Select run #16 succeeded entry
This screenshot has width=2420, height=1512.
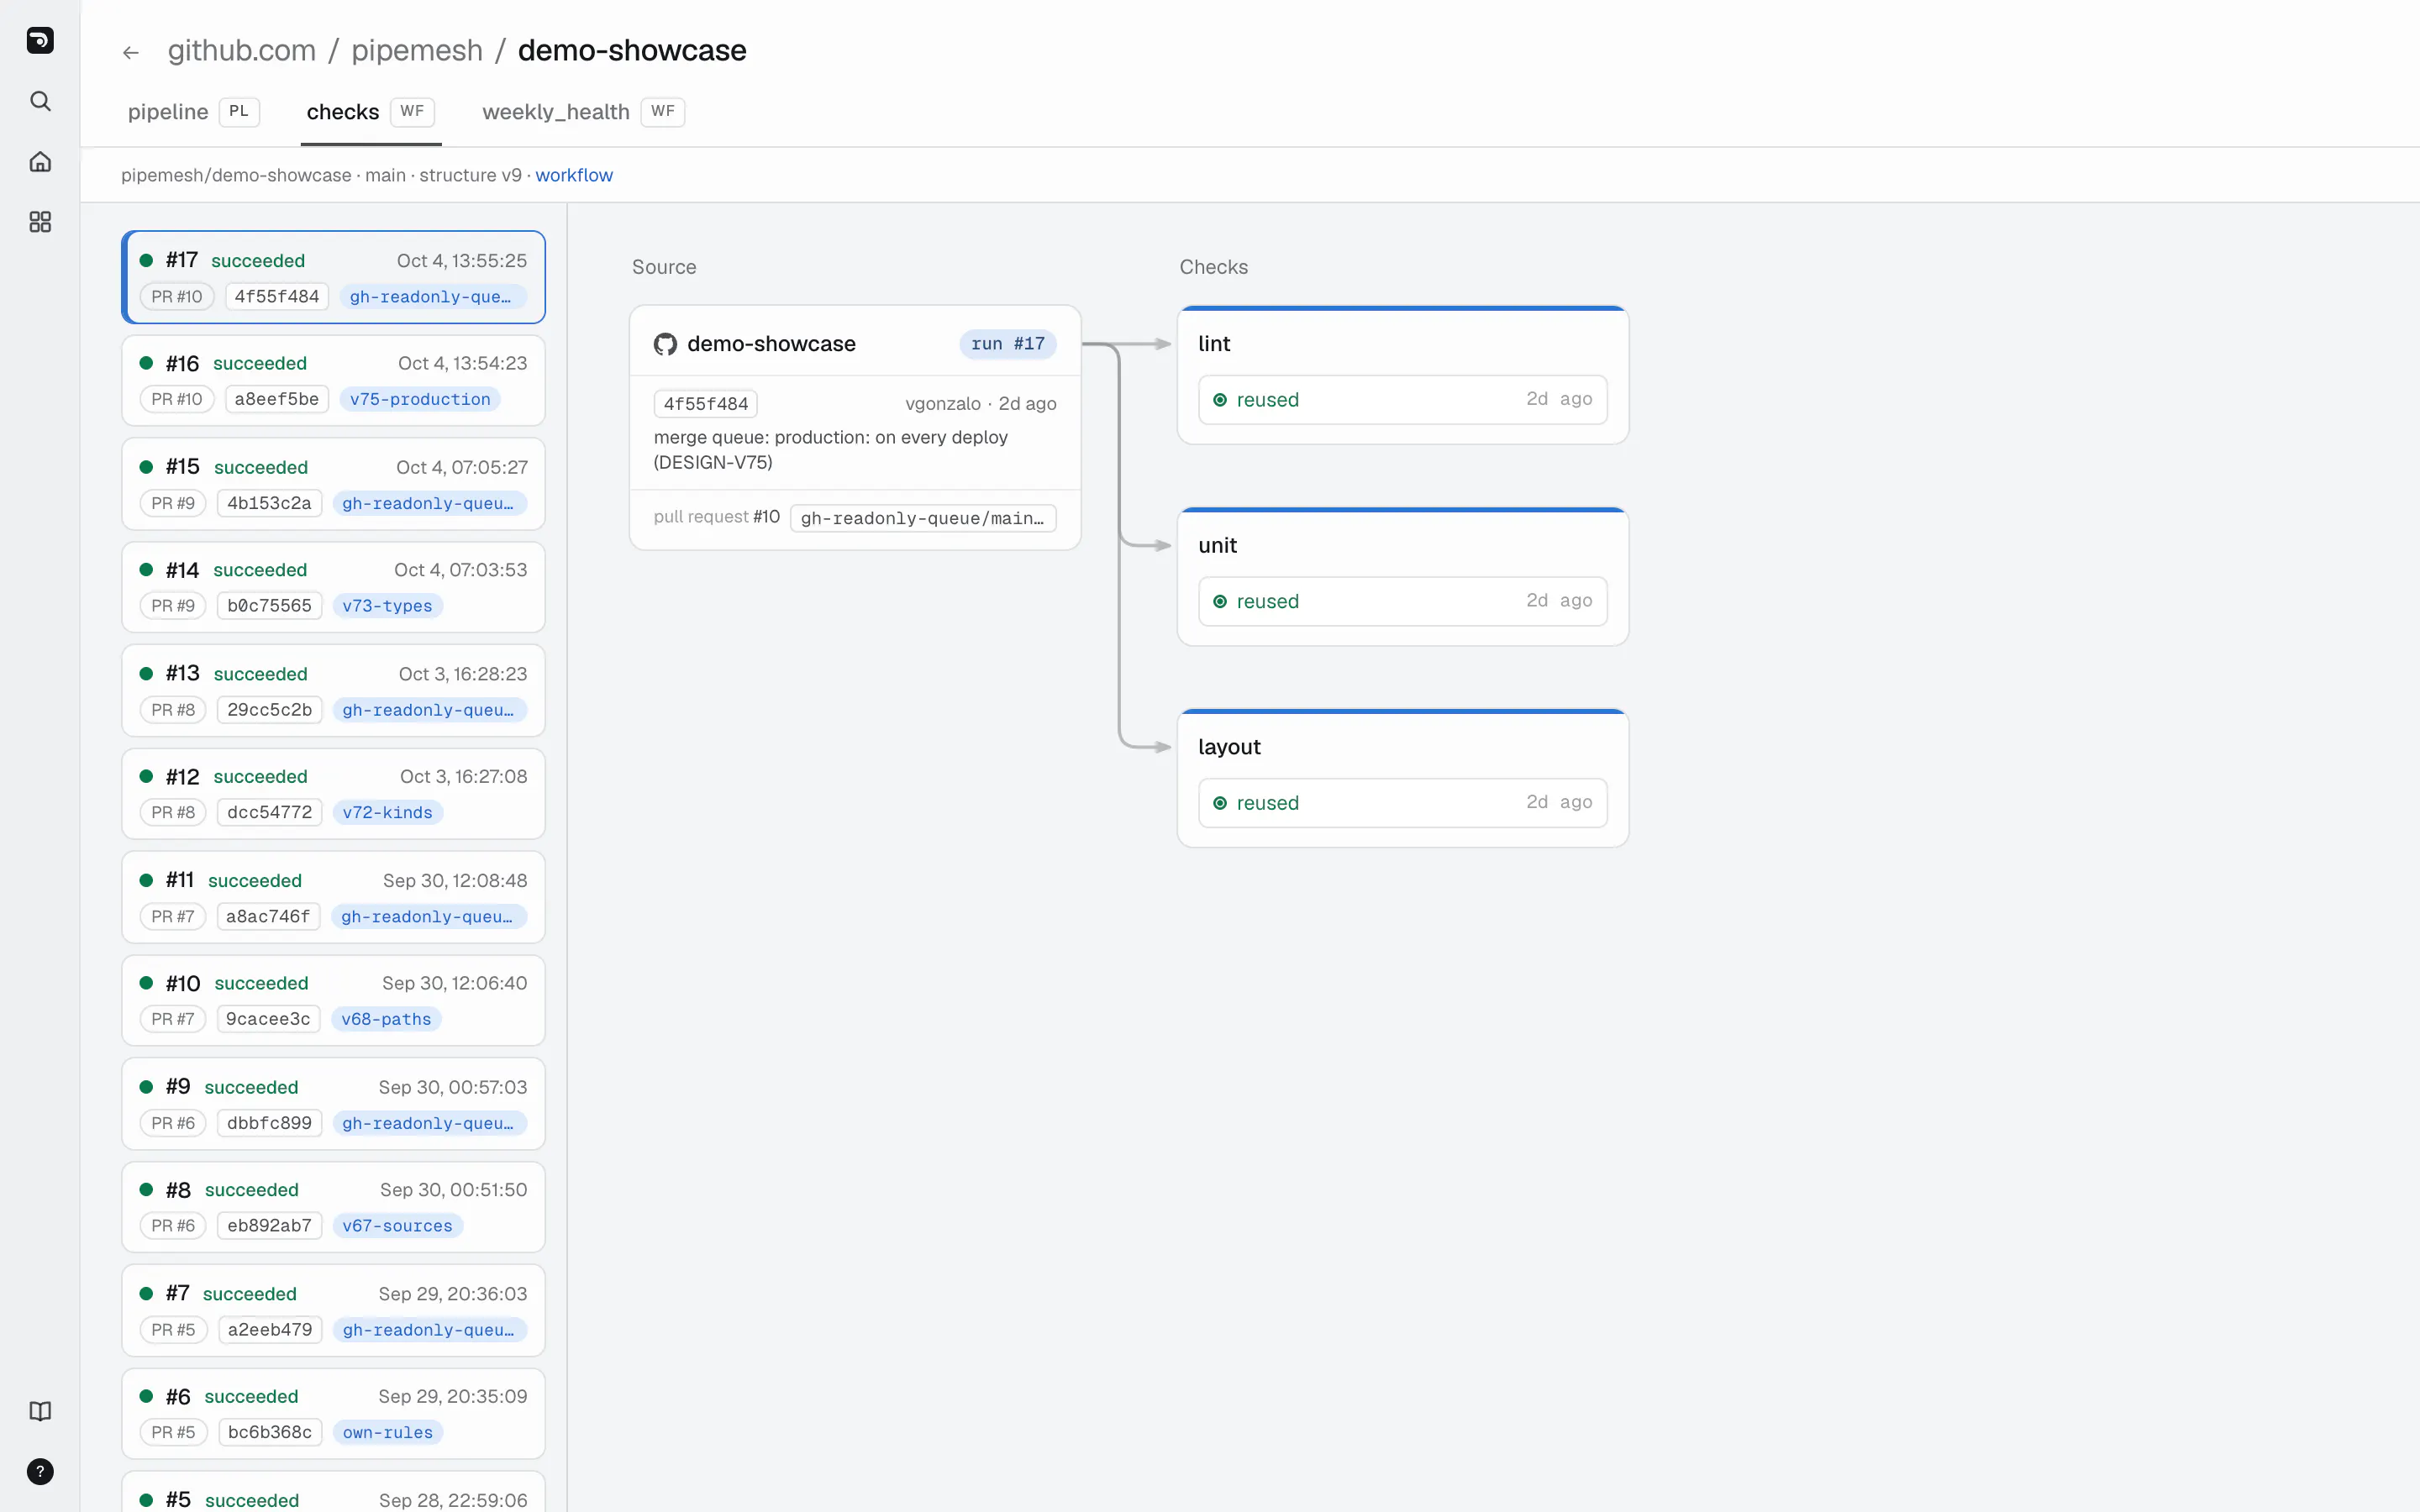333,380
